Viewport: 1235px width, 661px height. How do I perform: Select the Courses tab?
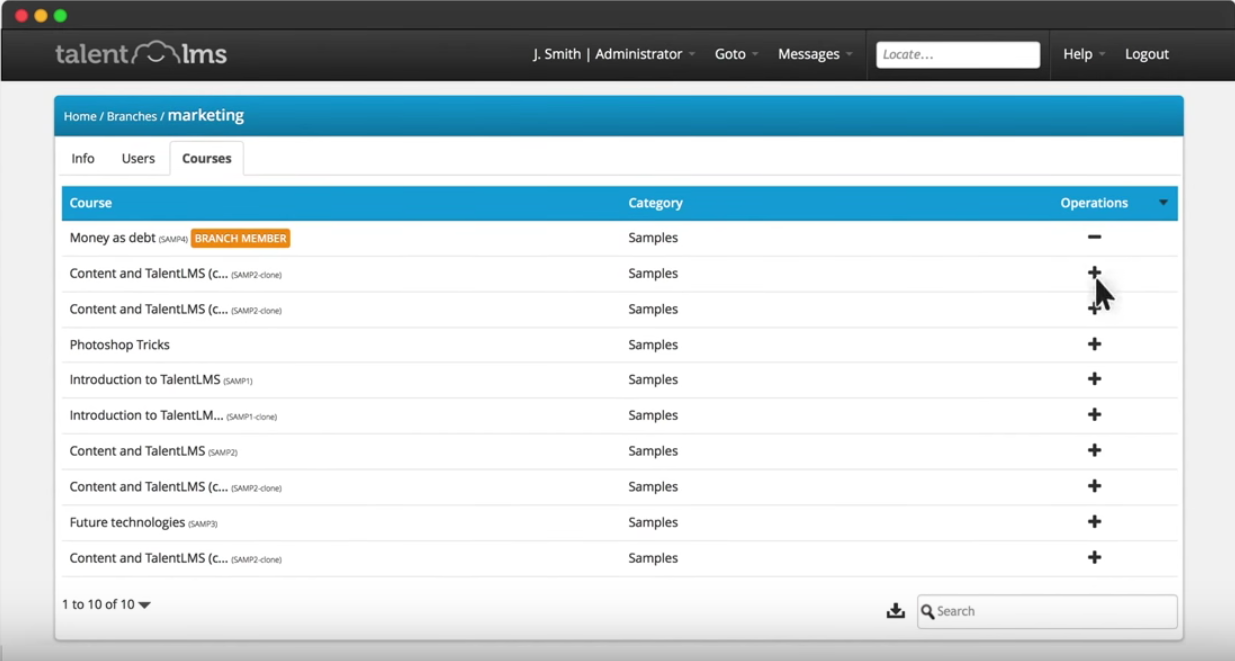point(207,158)
